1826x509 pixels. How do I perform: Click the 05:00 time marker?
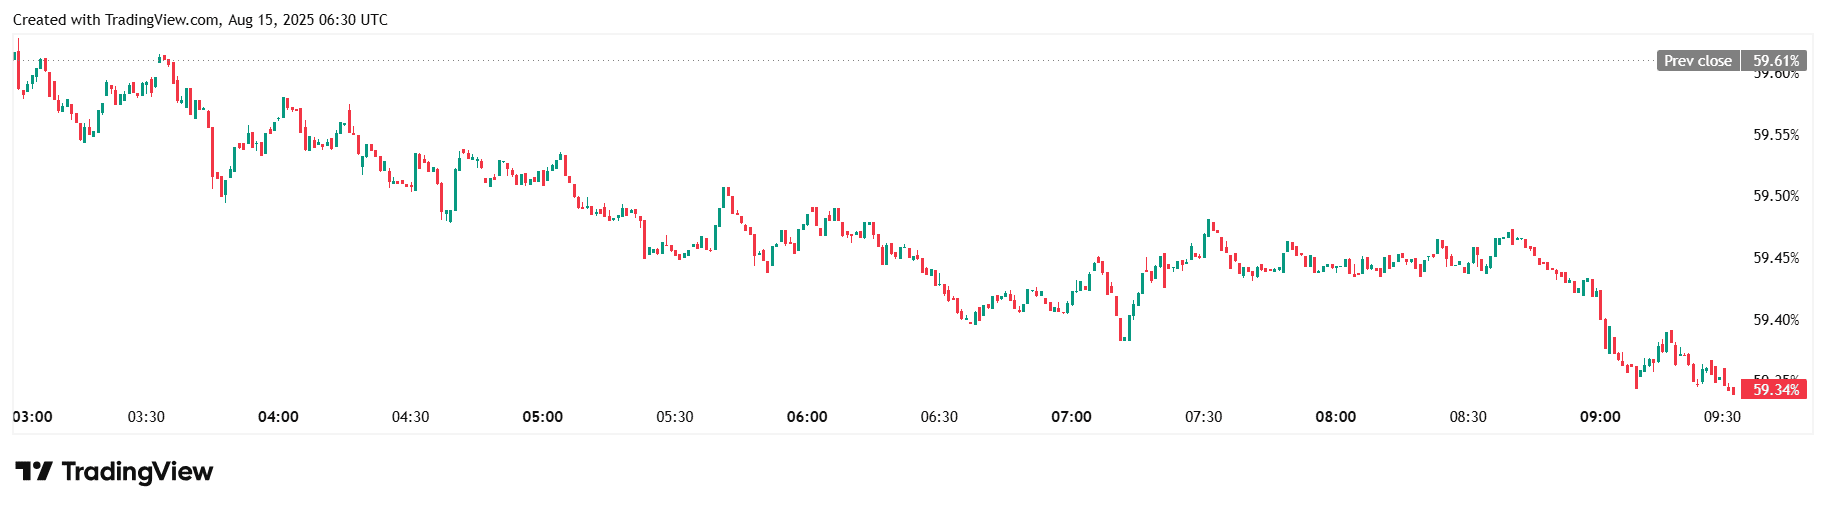coord(542,417)
